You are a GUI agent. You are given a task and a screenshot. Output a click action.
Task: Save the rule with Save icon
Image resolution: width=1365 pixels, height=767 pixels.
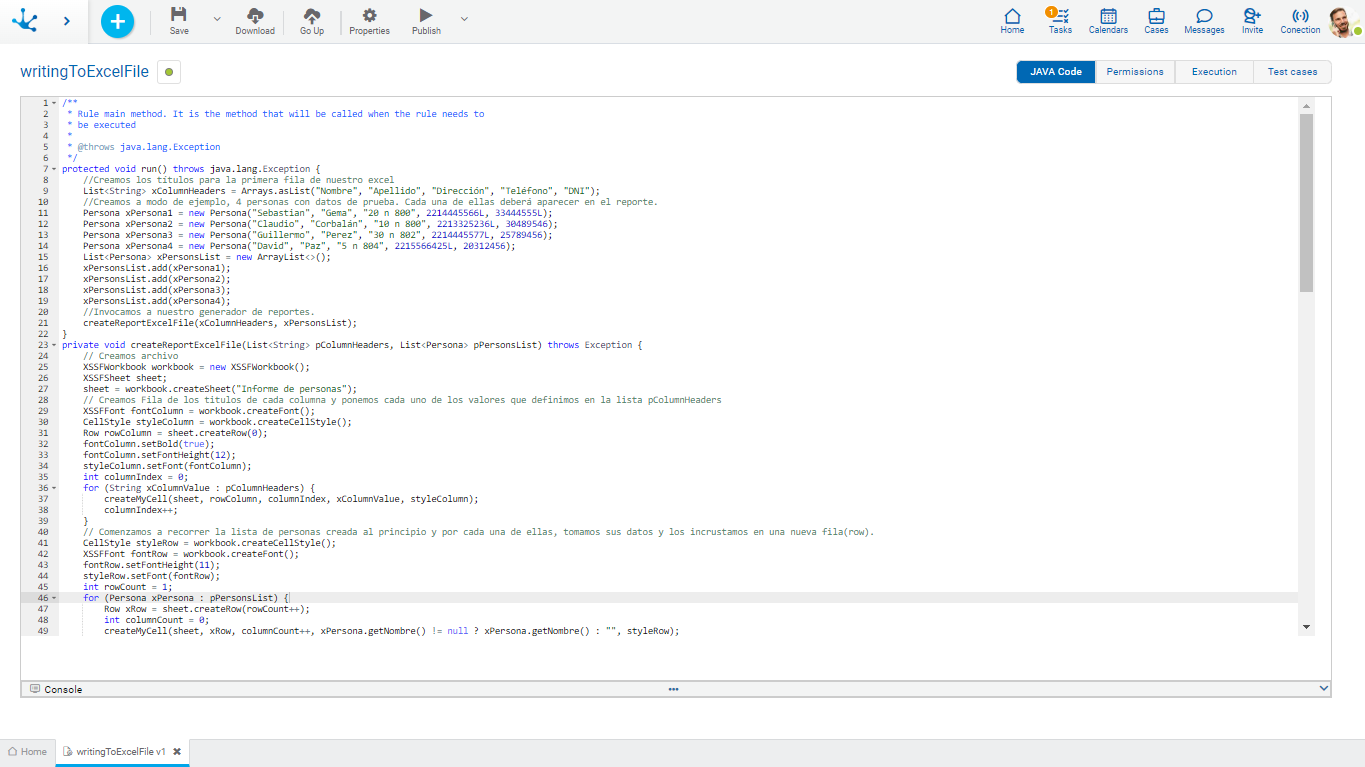tap(179, 21)
